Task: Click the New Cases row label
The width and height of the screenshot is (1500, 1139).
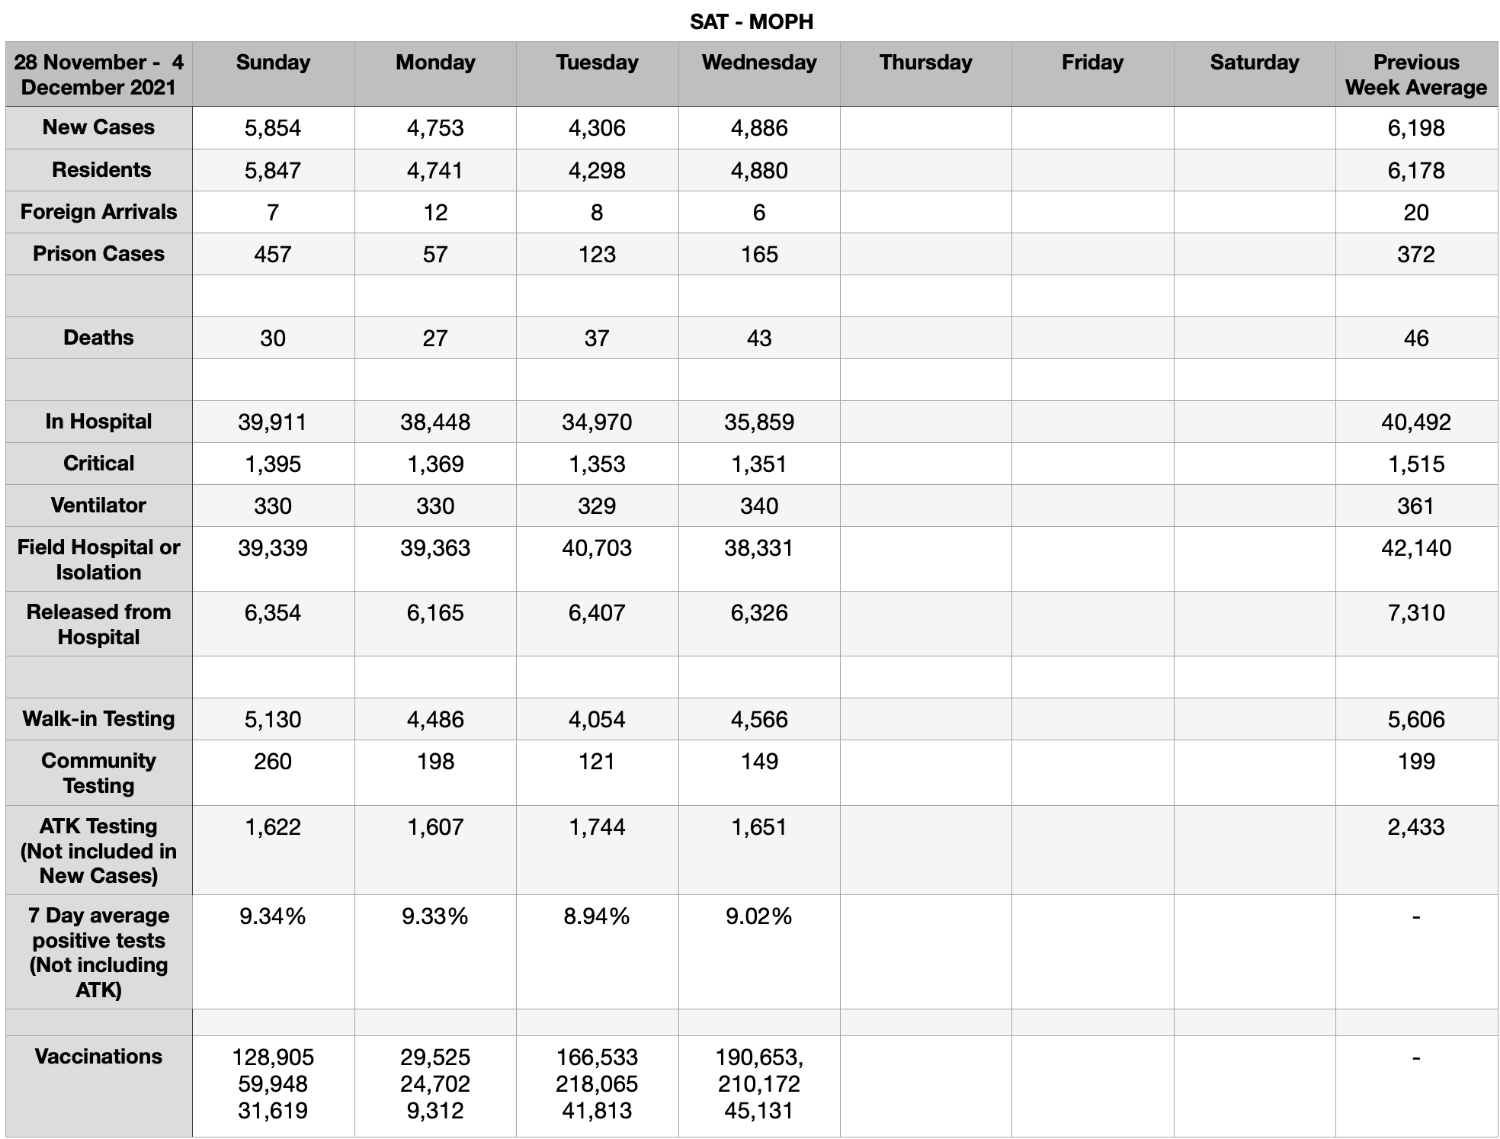Action: [98, 128]
